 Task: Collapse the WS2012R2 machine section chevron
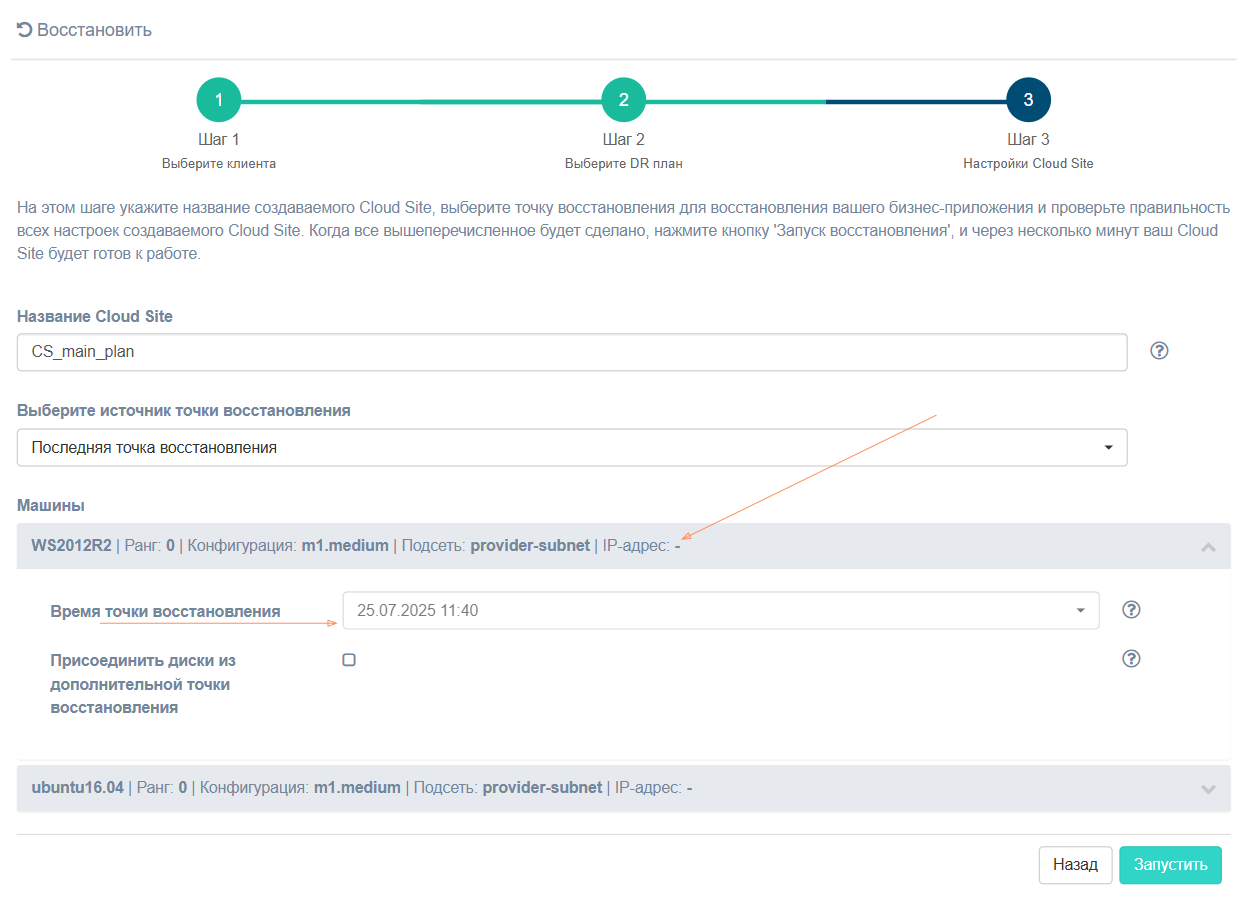(x=1208, y=547)
